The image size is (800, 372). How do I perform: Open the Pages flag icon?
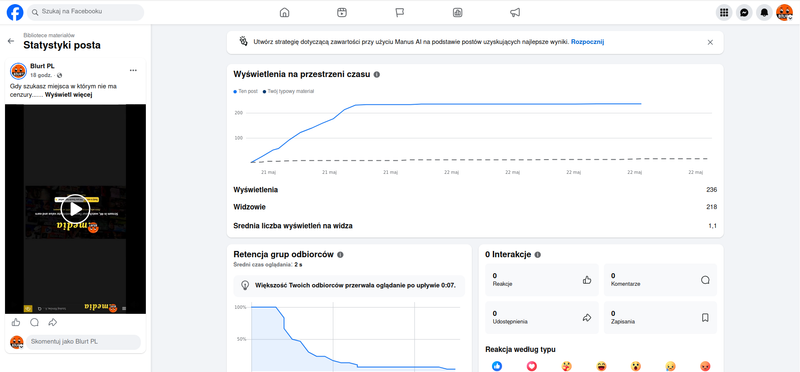(x=400, y=13)
